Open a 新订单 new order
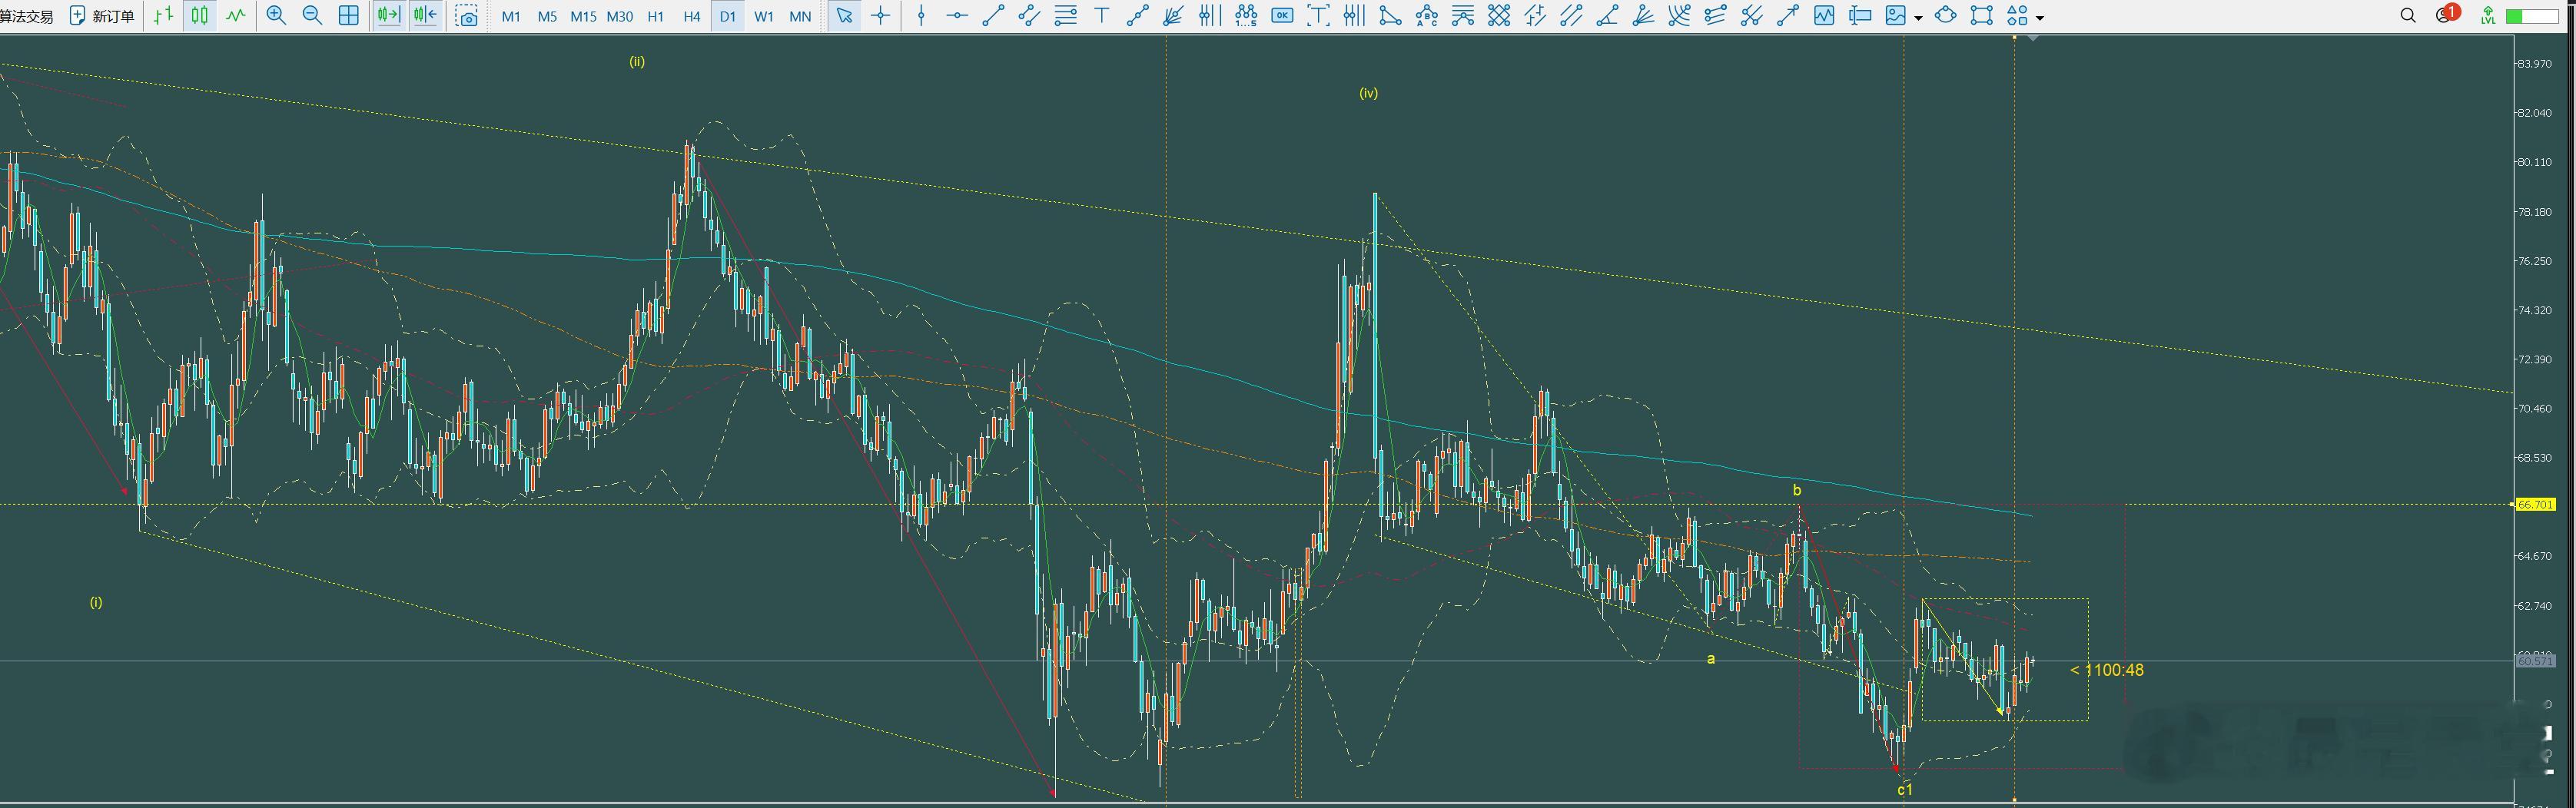The height and width of the screenshot is (808, 2576). (102, 16)
